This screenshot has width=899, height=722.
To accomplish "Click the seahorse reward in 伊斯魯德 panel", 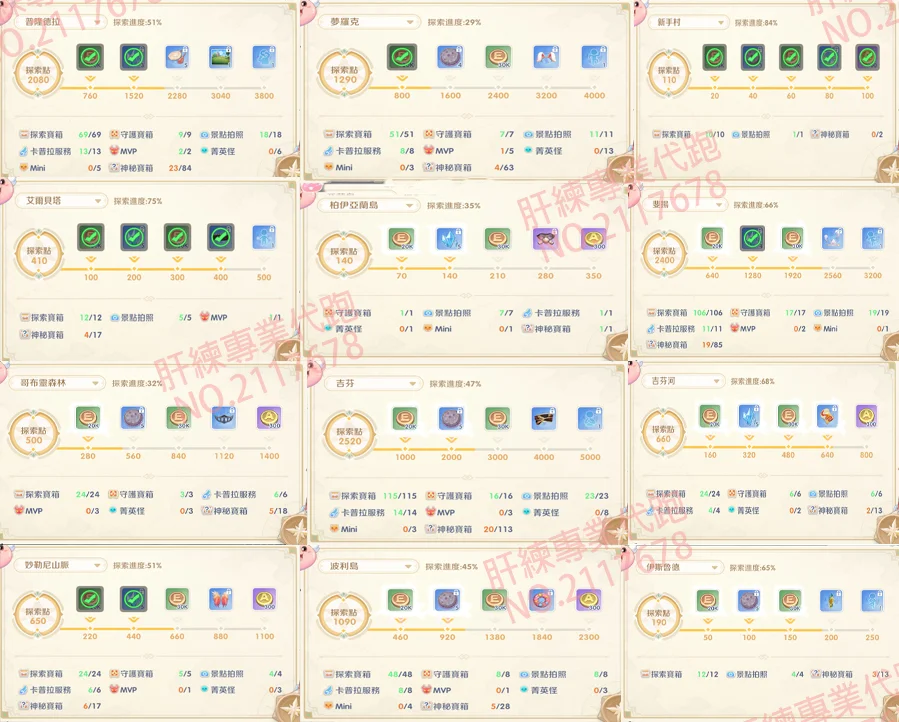I will [828, 599].
